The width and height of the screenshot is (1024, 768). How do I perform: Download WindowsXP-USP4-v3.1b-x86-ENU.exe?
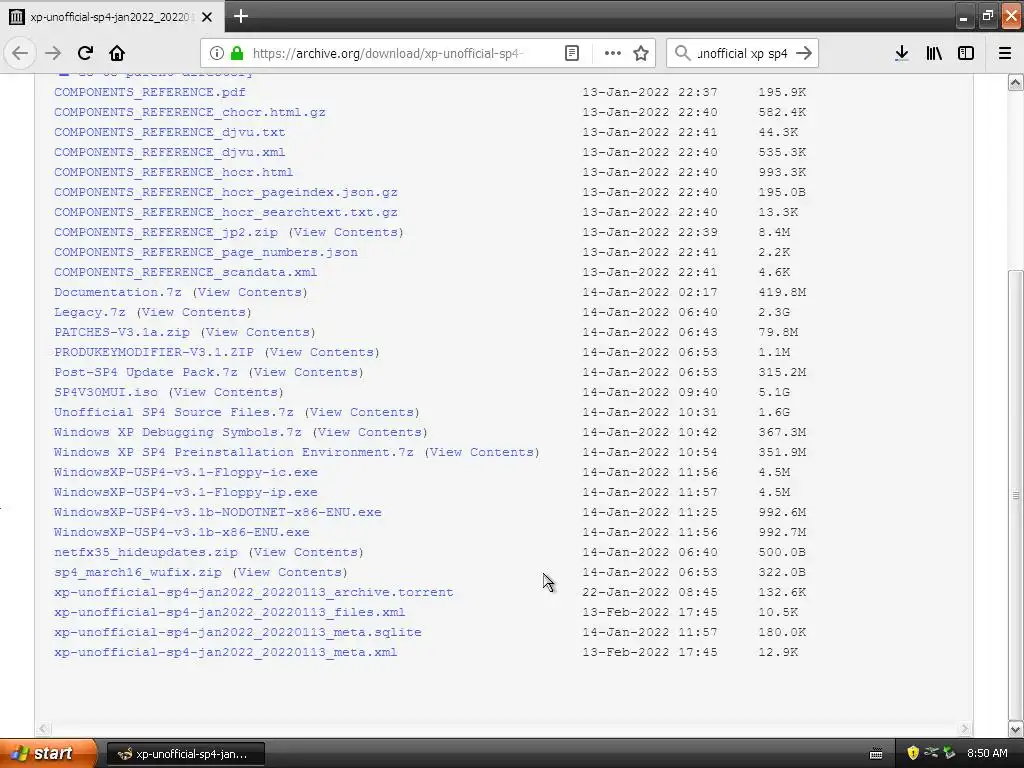click(x=182, y=532)
